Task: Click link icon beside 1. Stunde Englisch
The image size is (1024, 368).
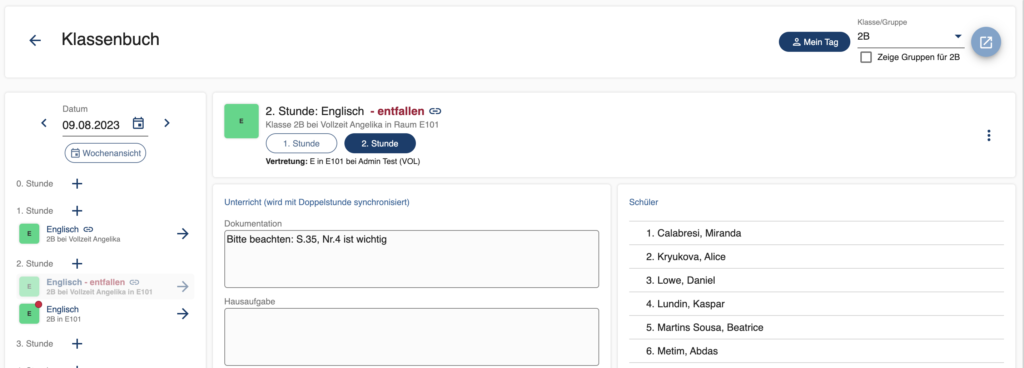Action: (x=89, y=229)
